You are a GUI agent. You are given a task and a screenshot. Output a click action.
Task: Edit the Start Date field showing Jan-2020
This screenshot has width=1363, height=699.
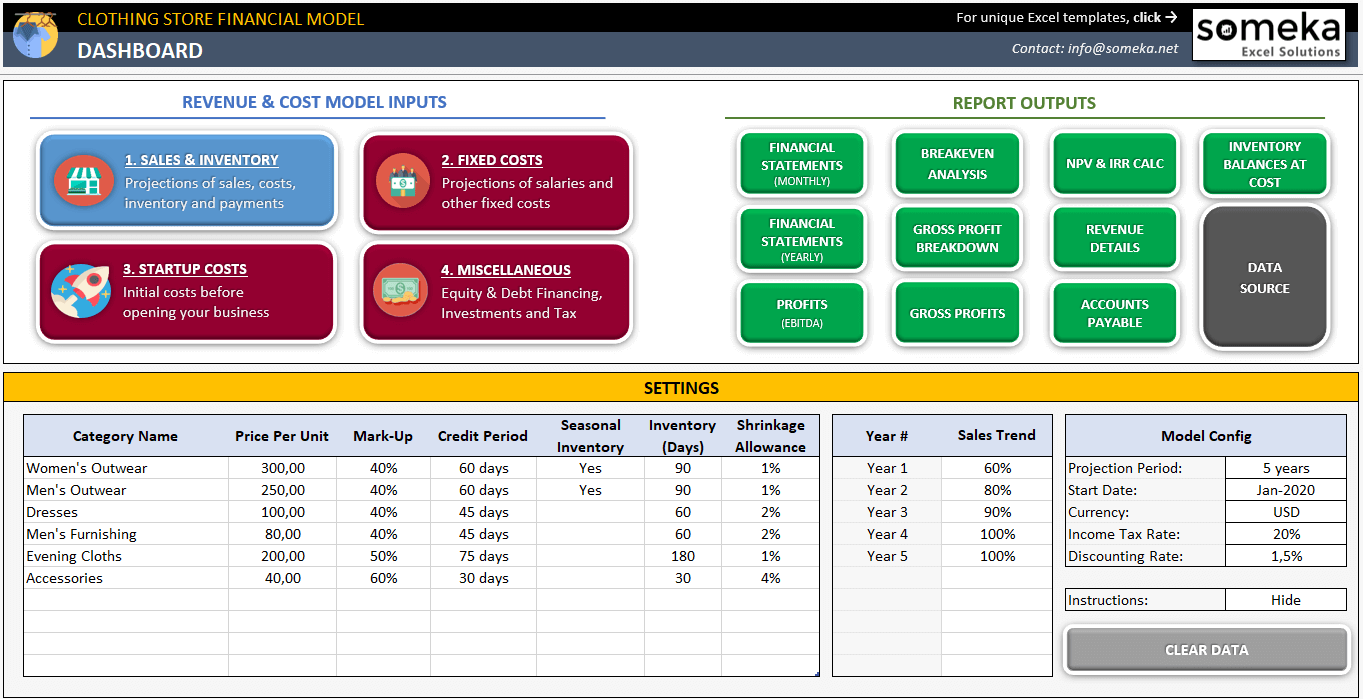point(1286,489)
